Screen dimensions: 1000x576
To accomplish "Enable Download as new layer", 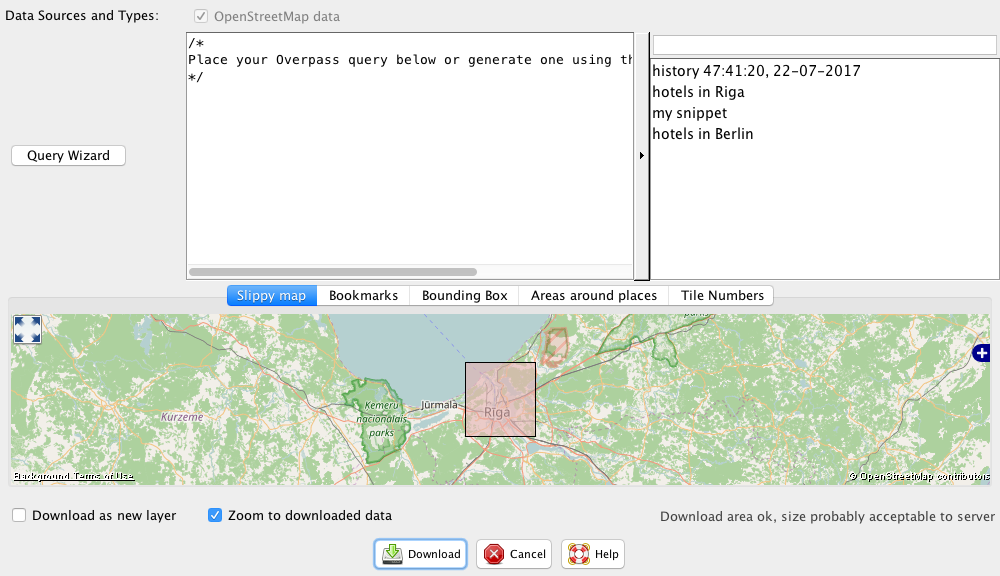I will [19, 515].
